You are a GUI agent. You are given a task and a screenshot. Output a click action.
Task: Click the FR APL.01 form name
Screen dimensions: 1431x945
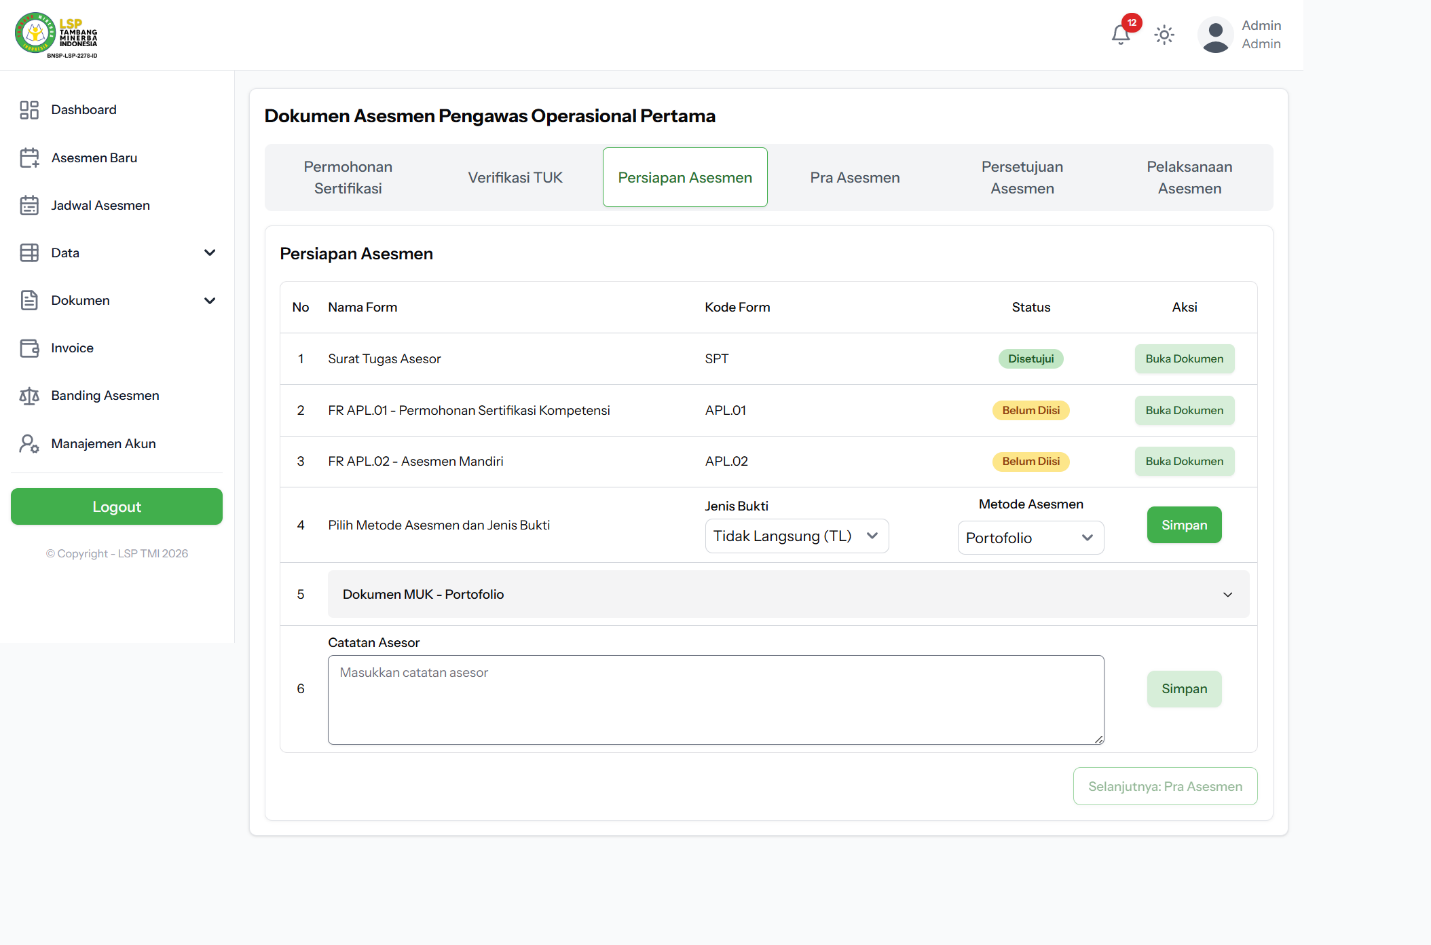click(x=469, y=410)
